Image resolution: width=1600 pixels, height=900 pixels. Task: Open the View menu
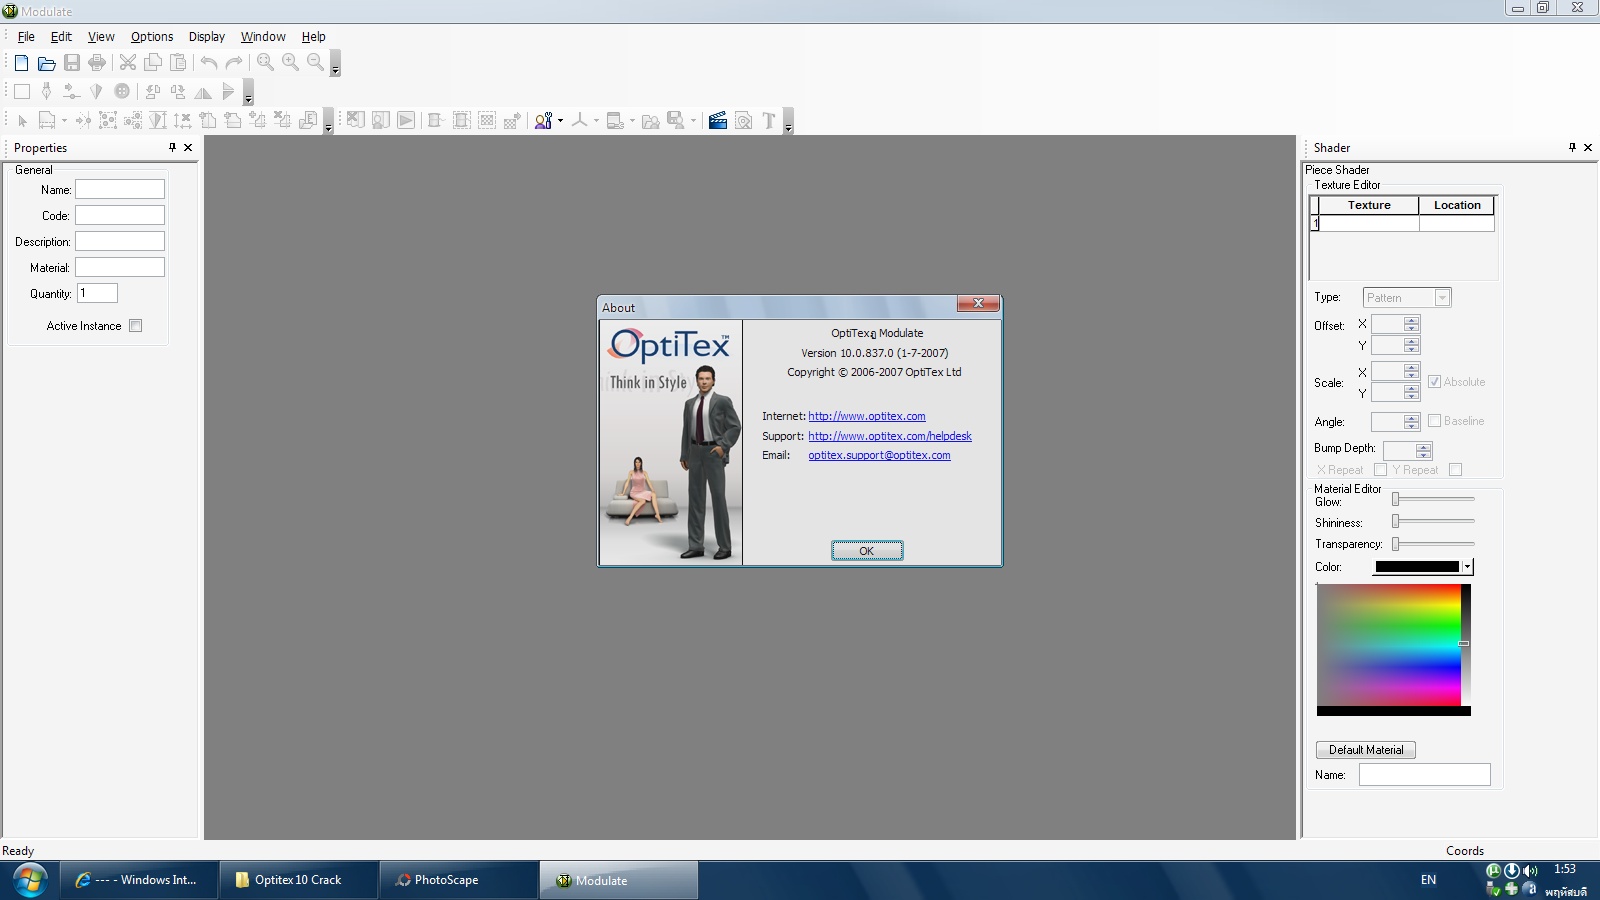101,37
